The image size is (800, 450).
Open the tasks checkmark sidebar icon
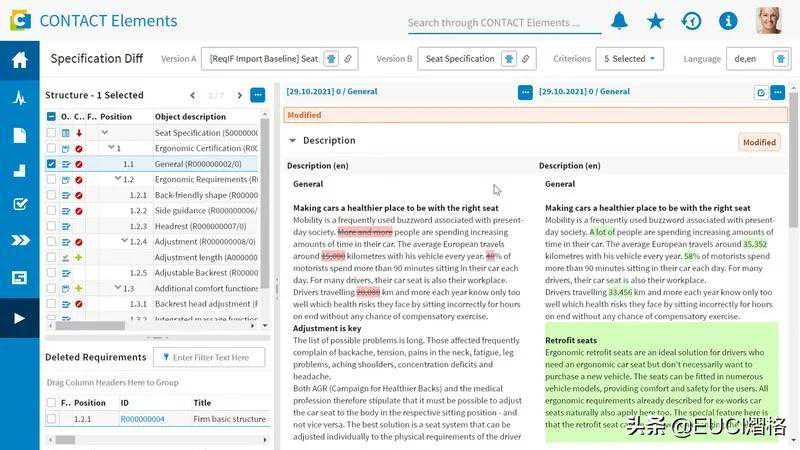(19, 204)
